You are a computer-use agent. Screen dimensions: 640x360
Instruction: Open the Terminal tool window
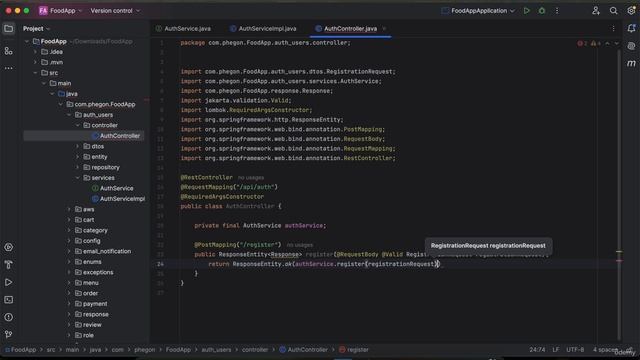pyautogui.click(x=9, y=300)
